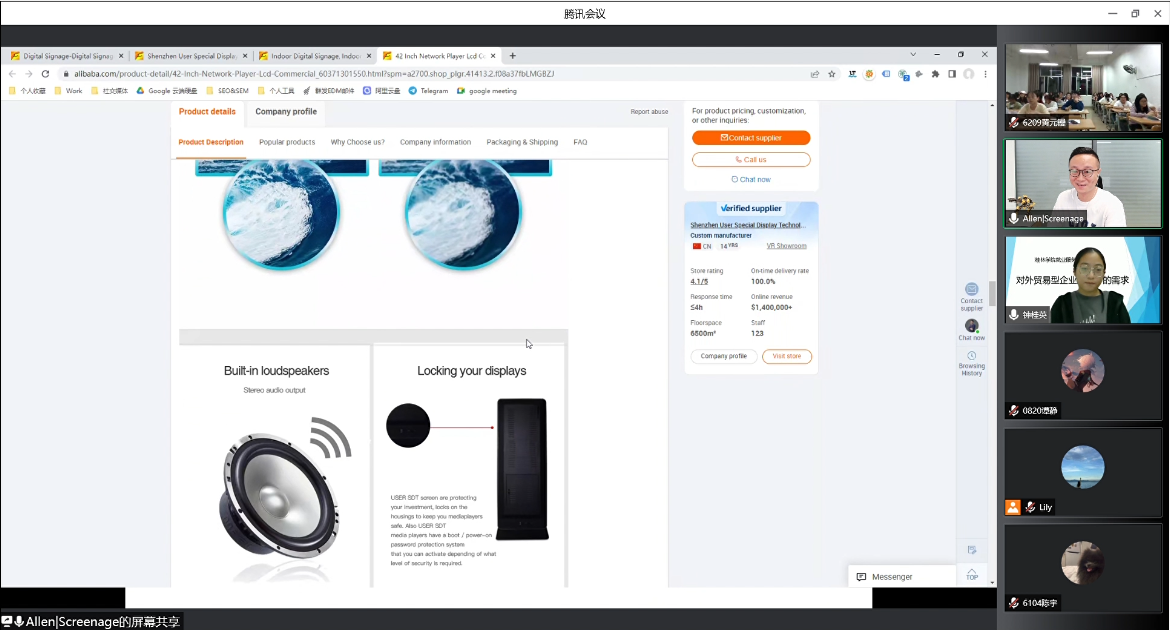The width and height of the screenshot is (1170, 630).
Task: Select the Packaging & Shipping section tab
Action: pos(522,142)
